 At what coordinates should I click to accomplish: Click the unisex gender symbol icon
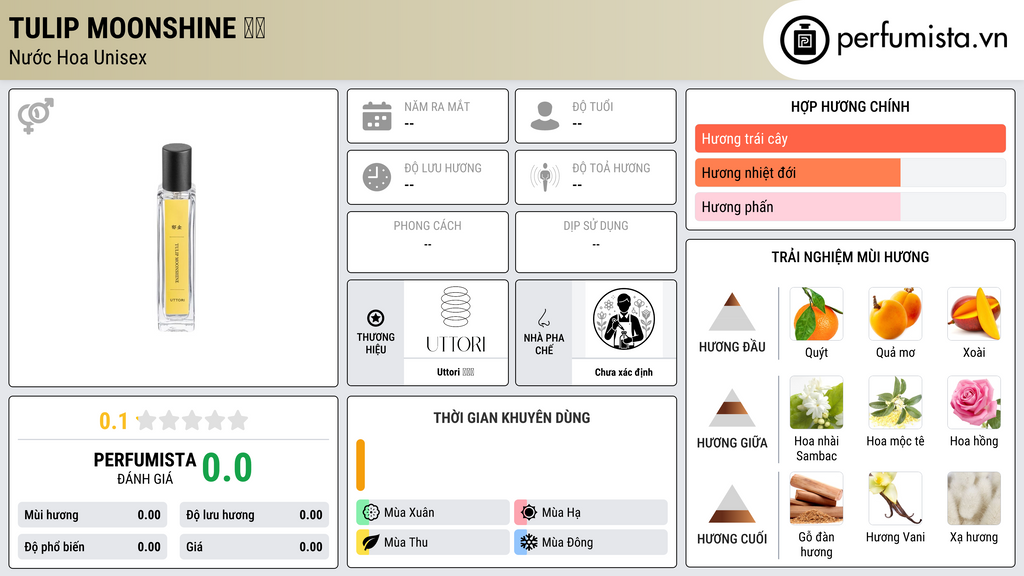[x=36, y=116]
